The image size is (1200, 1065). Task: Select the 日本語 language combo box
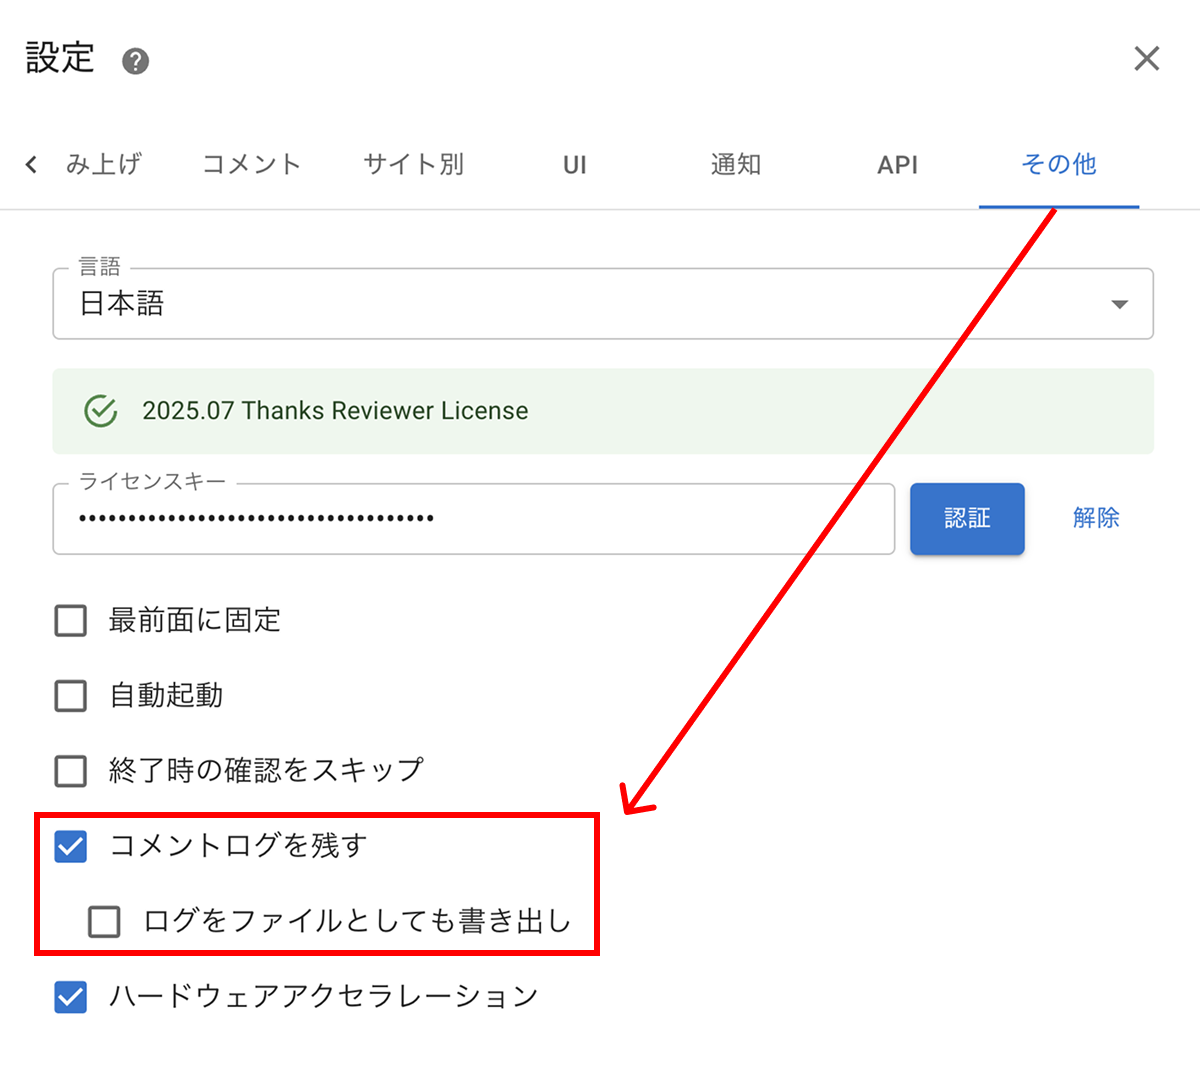(580, 304)
